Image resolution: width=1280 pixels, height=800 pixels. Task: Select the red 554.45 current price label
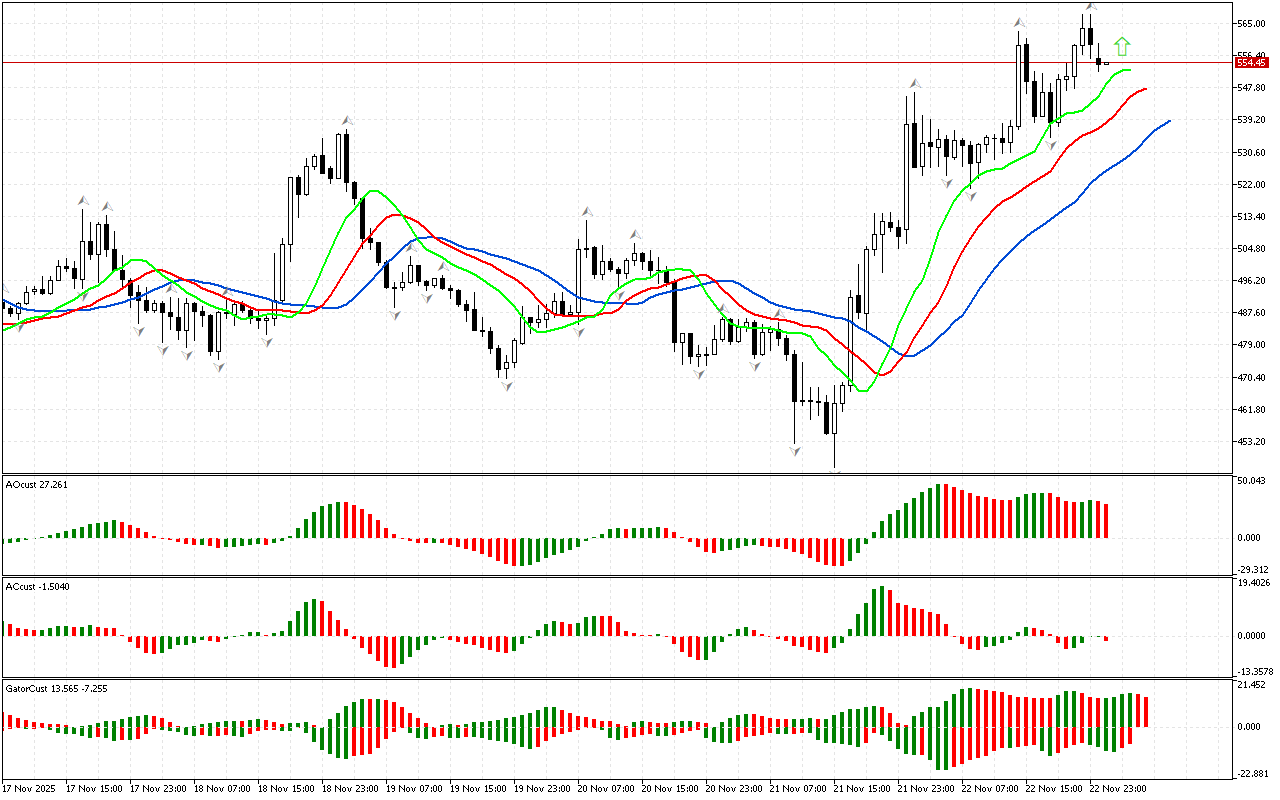(x=1251, y=62)
